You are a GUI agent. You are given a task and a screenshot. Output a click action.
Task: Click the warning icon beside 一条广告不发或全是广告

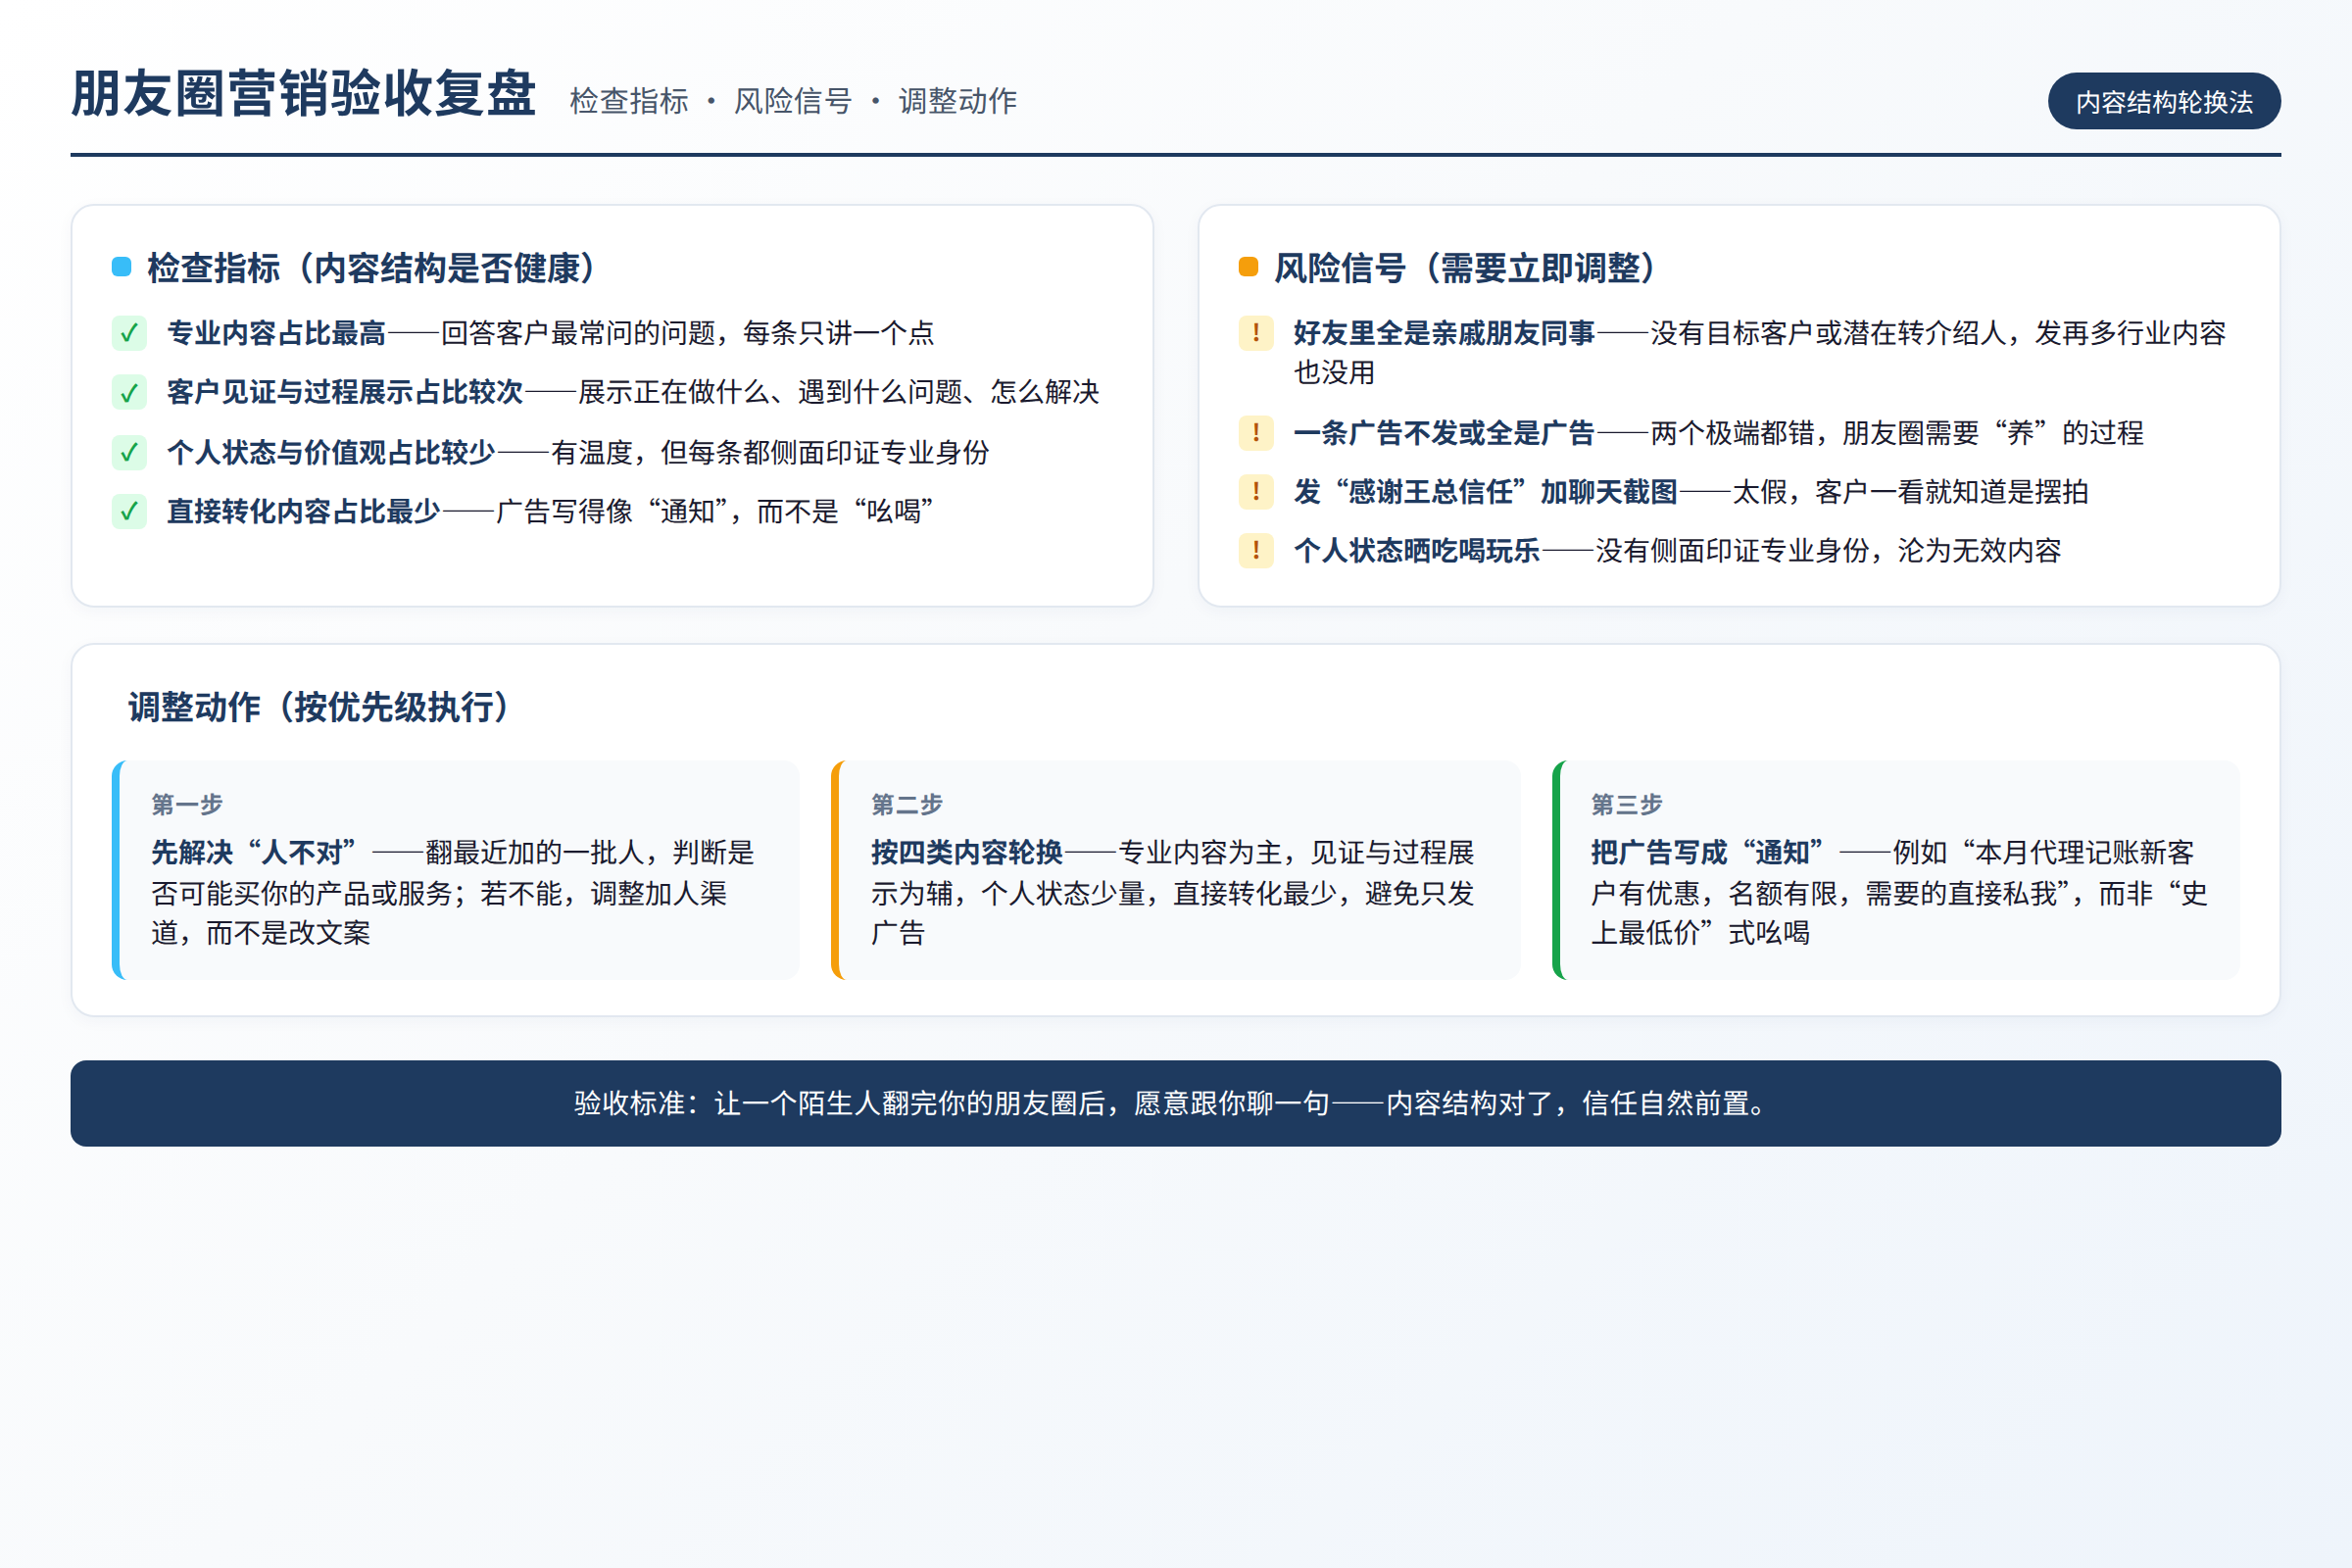coord(1256,433)
